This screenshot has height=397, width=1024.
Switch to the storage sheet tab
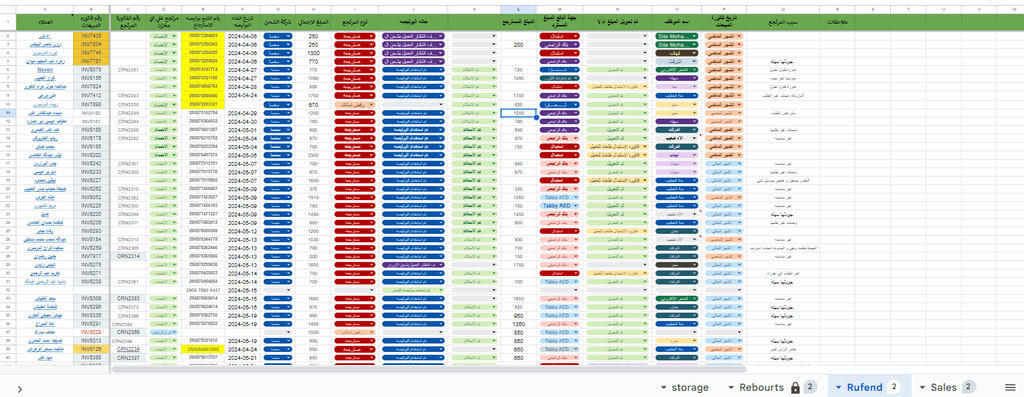pyautogui.click(x=690, y=387)
